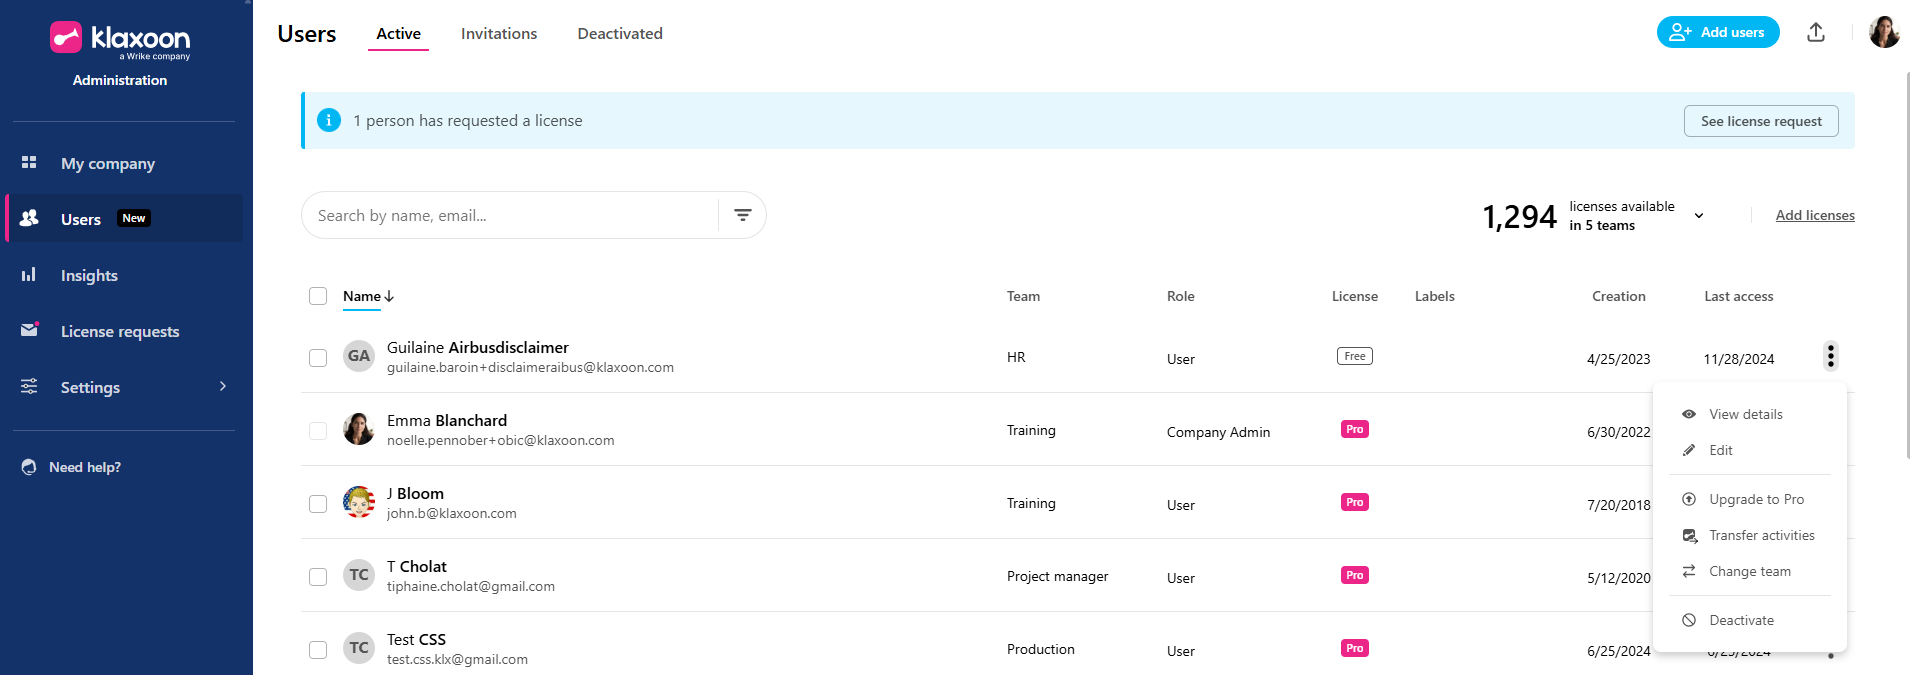Open the search filter icon

point(742,215)
